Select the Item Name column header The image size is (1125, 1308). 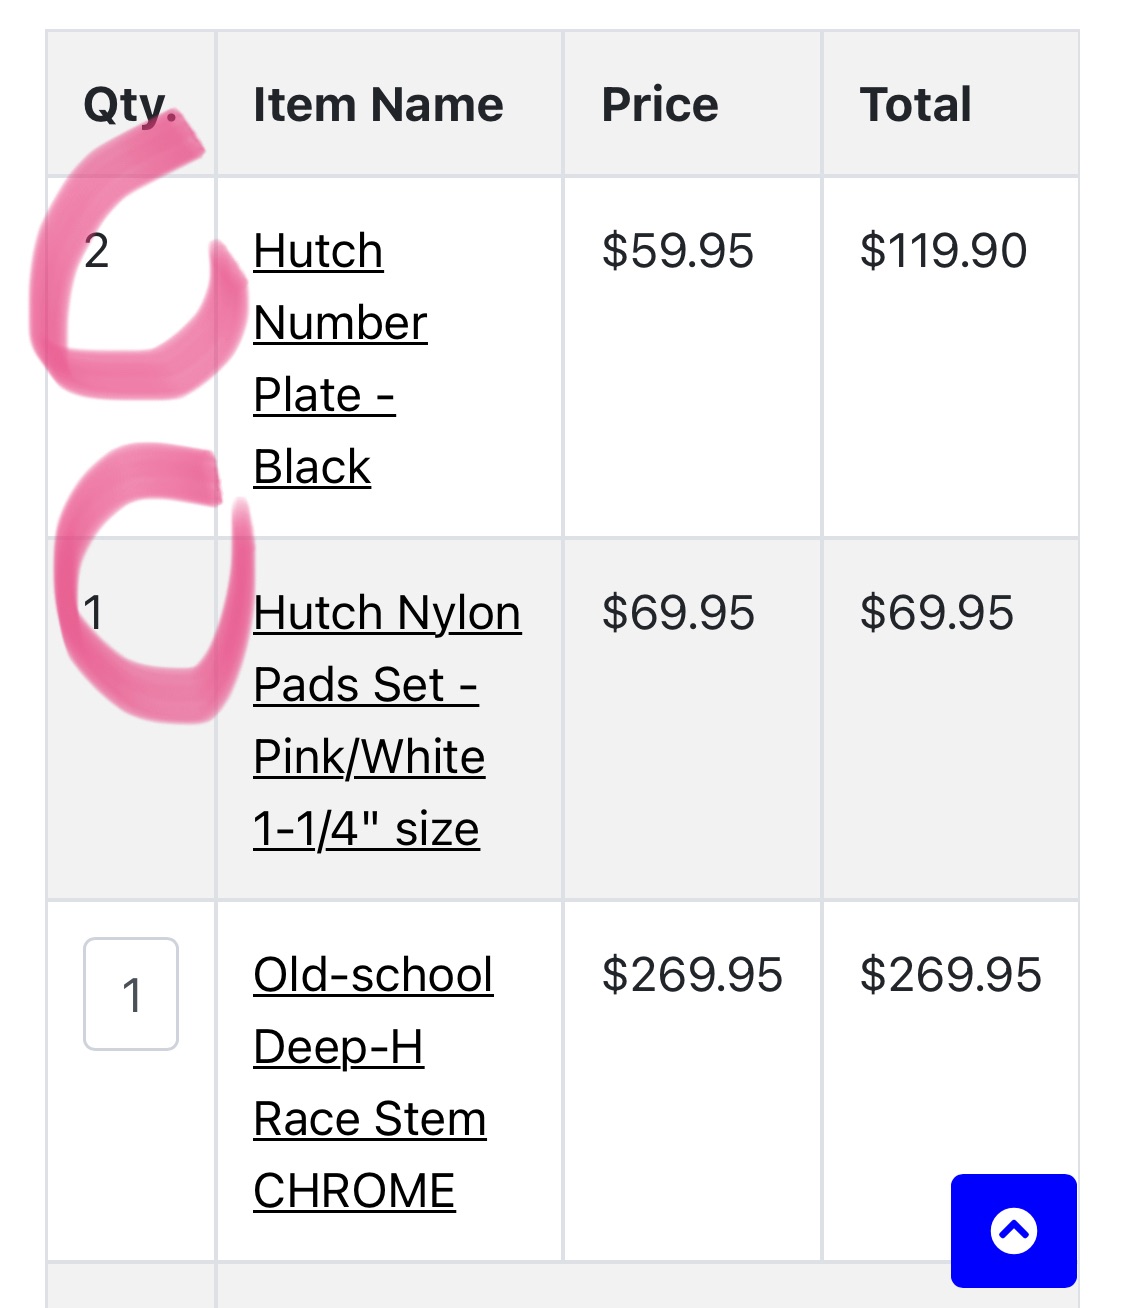[x=377, y=103]
